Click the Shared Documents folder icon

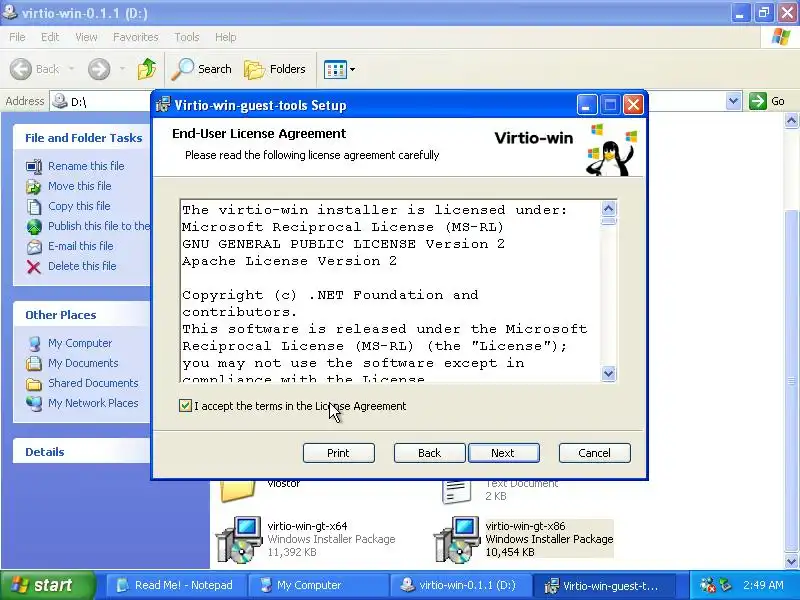tap(34, 384)
